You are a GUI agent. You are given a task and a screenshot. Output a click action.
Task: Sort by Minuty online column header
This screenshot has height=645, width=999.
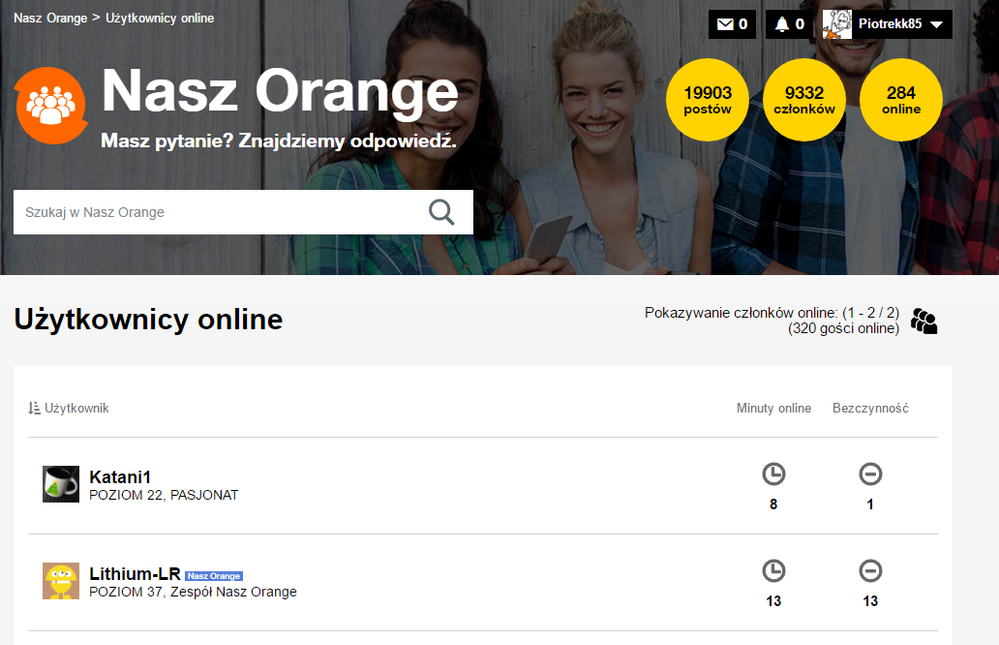point(773,408)
